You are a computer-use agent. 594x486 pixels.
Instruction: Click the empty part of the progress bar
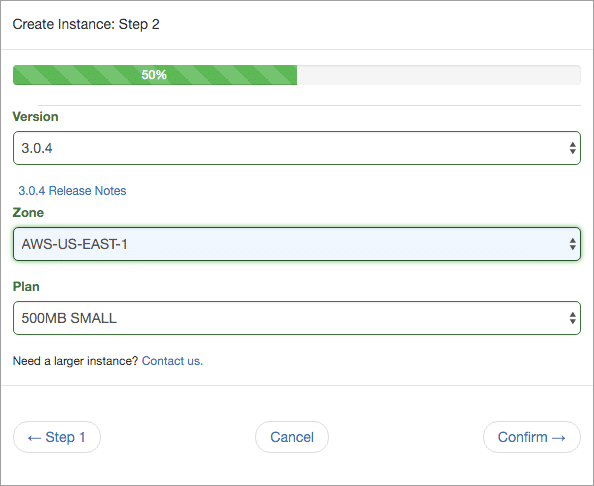coord(439,75)
